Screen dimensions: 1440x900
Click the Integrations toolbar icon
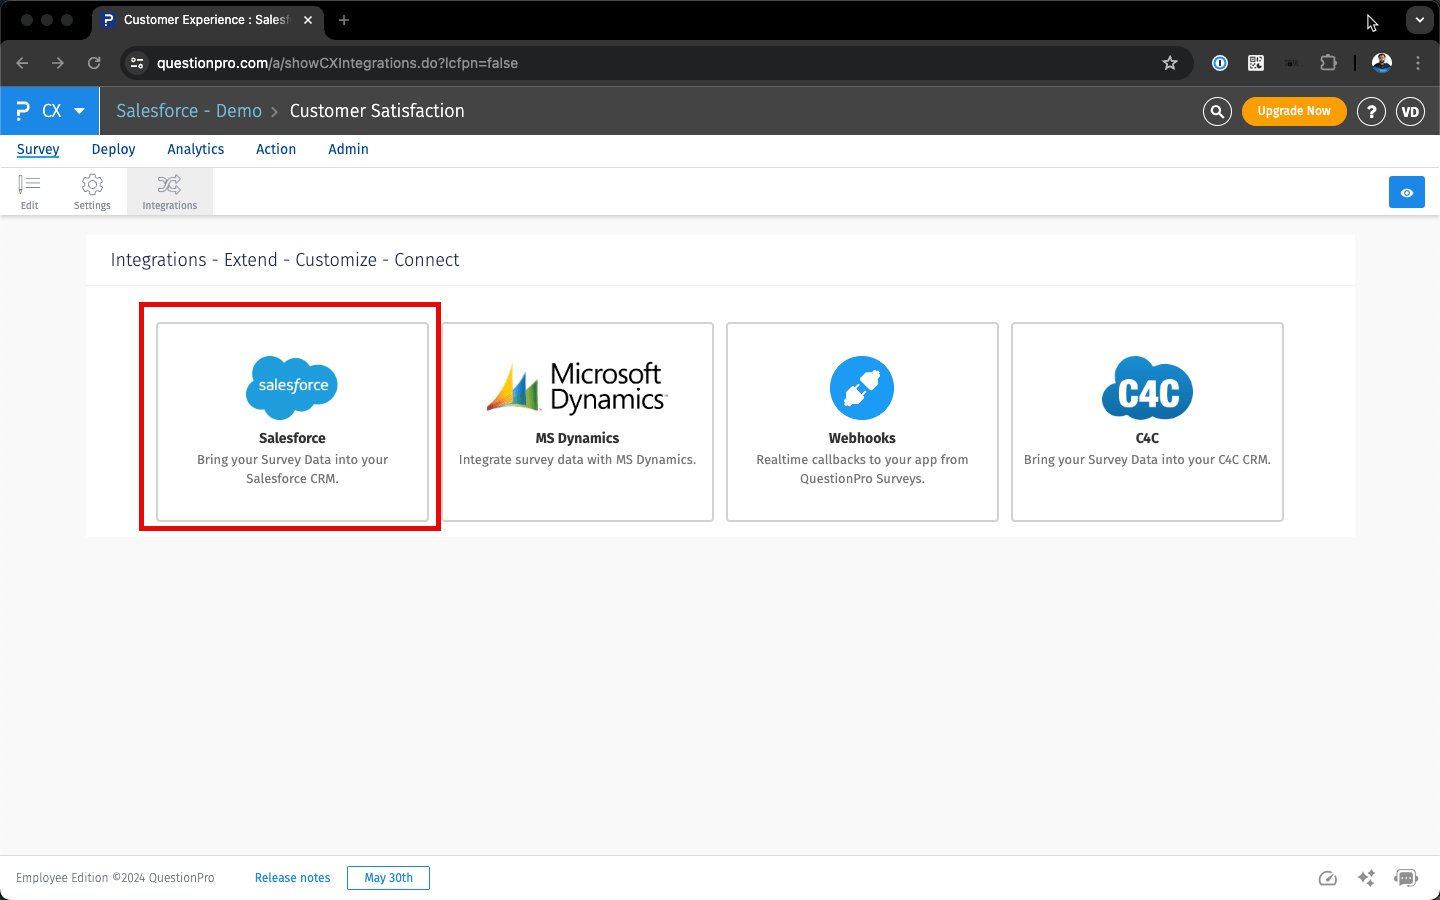tap(170, 191)
